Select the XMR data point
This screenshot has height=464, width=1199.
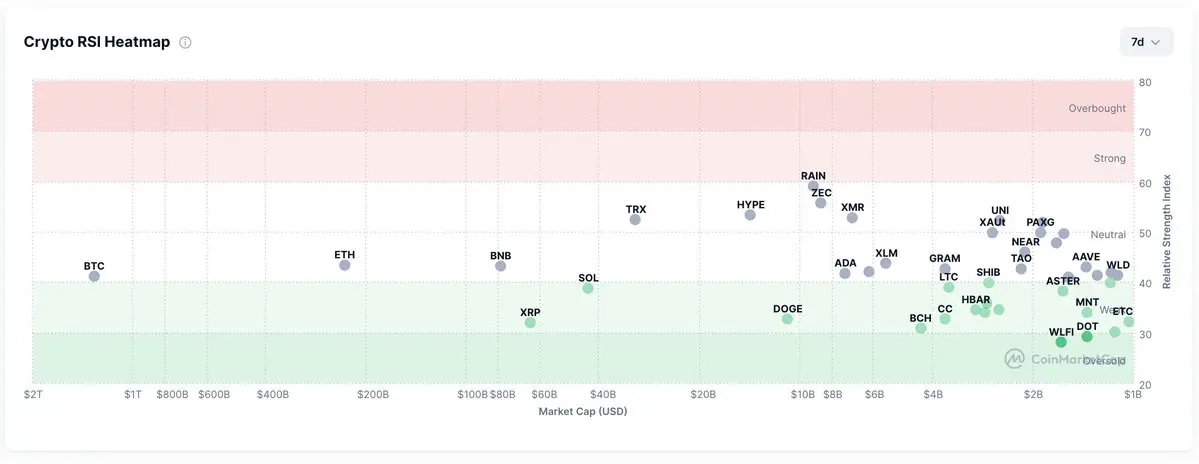click(x=853, y=218)
